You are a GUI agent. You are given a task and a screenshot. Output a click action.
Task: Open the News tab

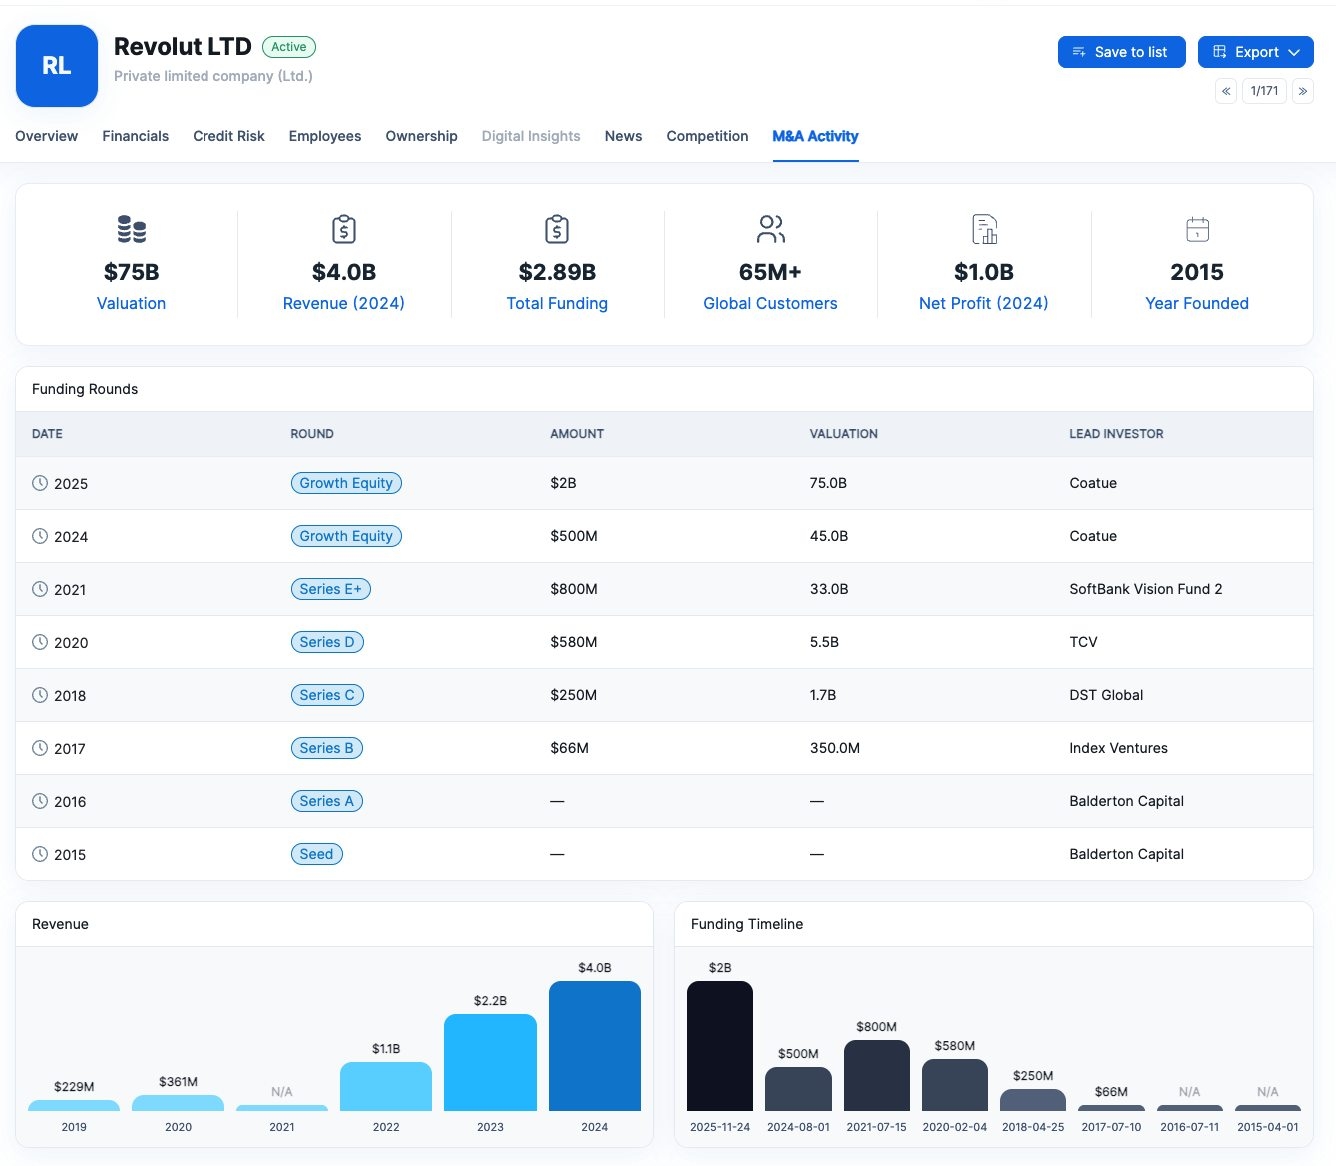click(x=624, y=136)
